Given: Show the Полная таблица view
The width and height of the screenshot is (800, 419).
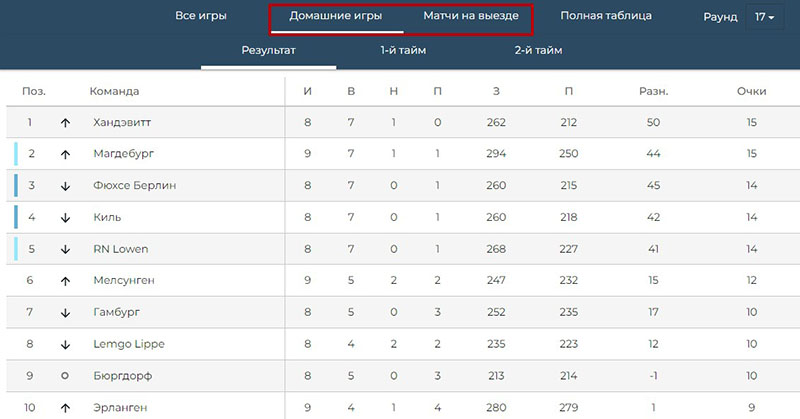Looking at the screenshot, I should (606, 16).
